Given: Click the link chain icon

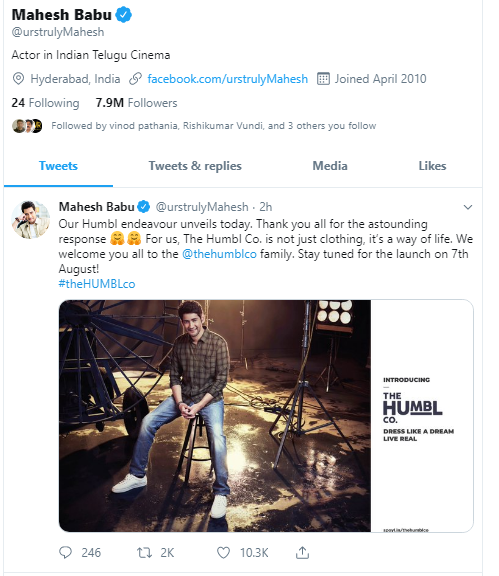Looking at the screenshot, I should [135, 79].
